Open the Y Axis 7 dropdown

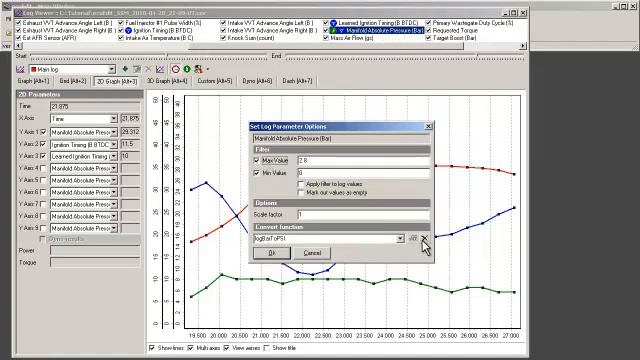click(113, 204)
